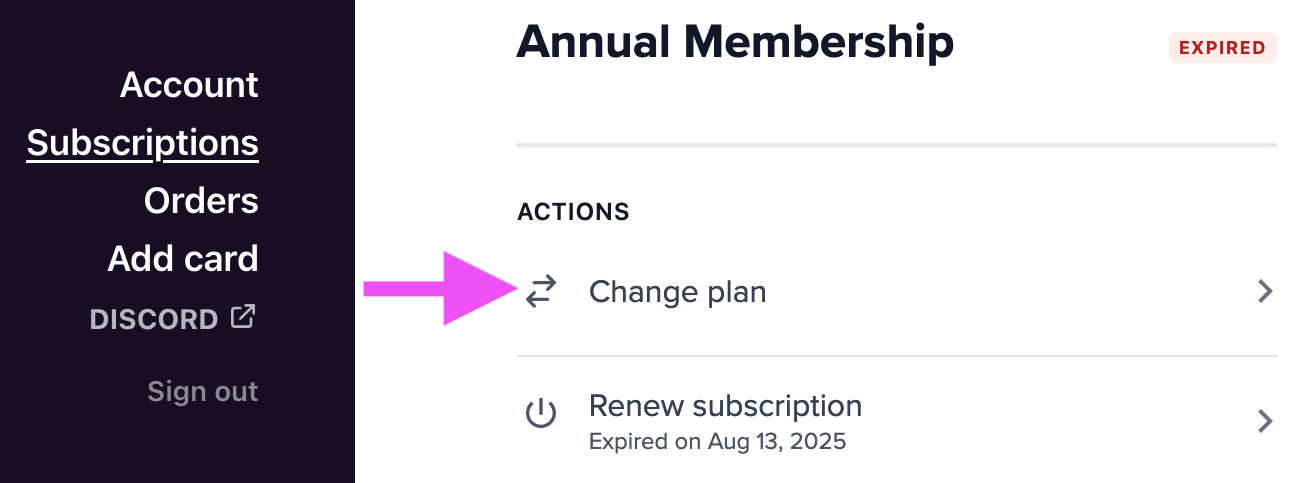Click the swap arrows icon beside Change plan
Viewport: 1302px width, 483px height.
point(541,292)
